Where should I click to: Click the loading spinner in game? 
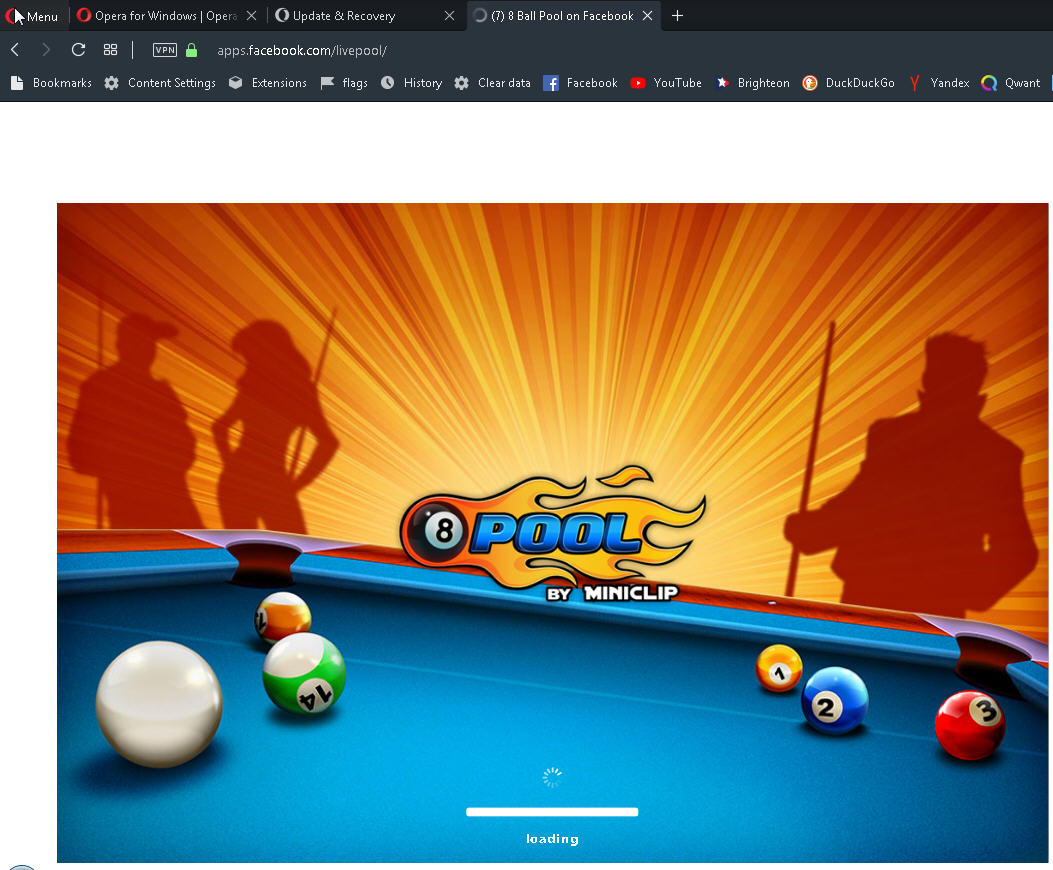[552, 777]
